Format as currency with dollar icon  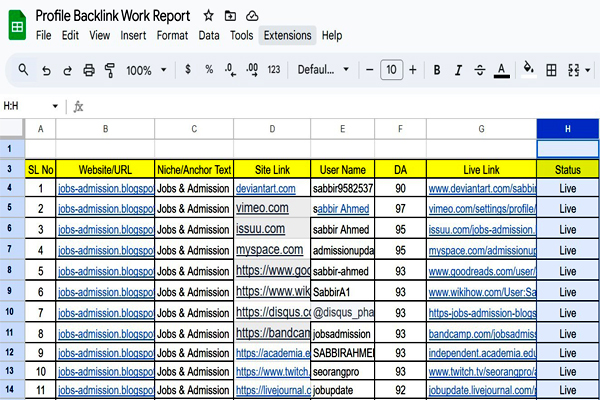click(188, 70)
